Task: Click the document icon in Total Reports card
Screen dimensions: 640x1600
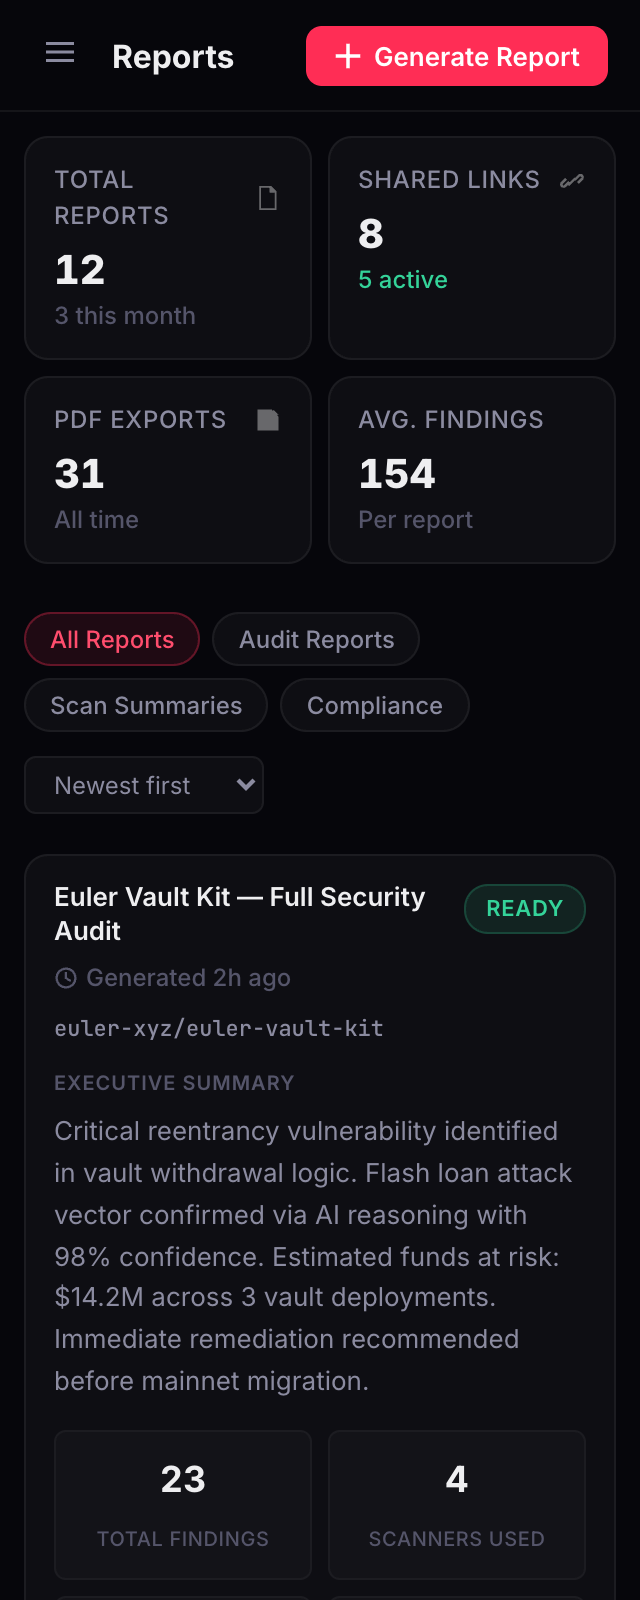Action: [x=268, y=198]
